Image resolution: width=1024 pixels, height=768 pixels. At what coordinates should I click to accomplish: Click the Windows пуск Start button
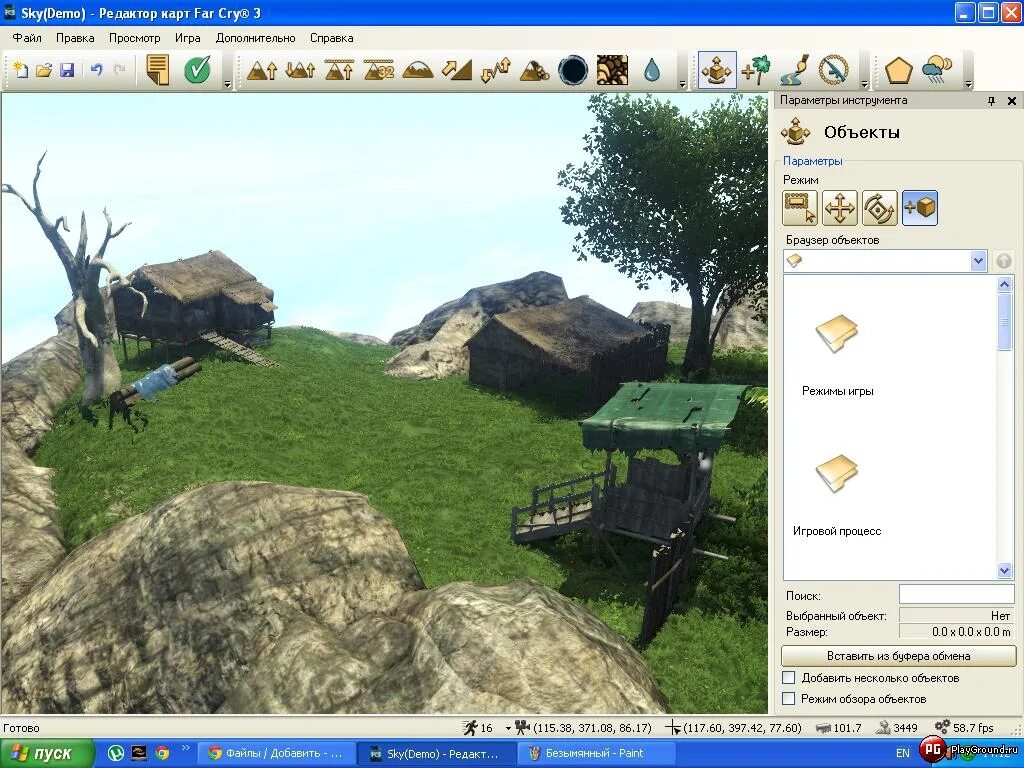coord(47,754)
